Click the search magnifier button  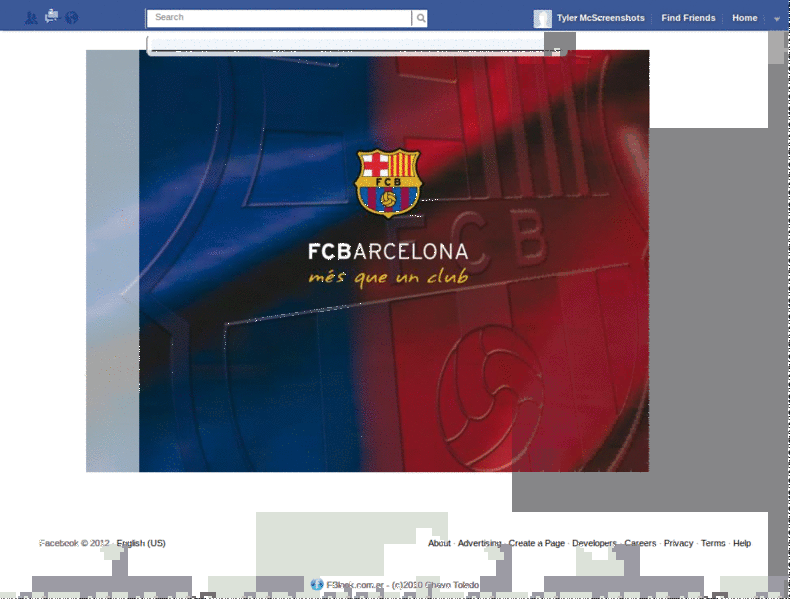pos(420,18)
